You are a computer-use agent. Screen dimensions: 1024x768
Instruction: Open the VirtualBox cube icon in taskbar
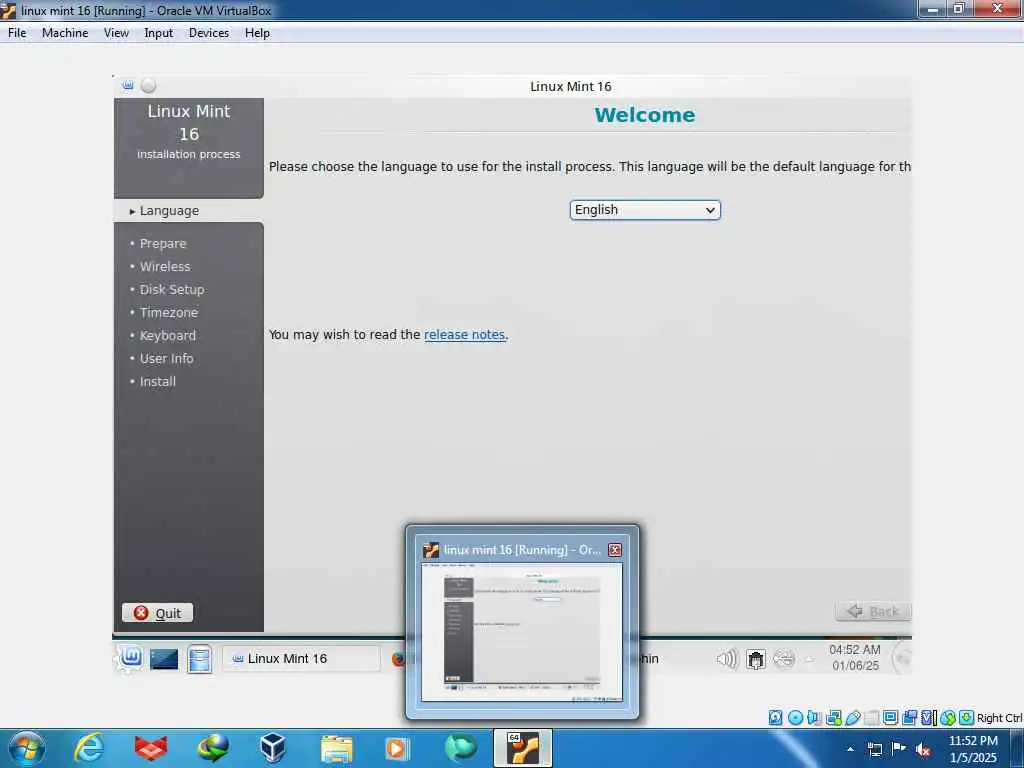coord(272,748)
